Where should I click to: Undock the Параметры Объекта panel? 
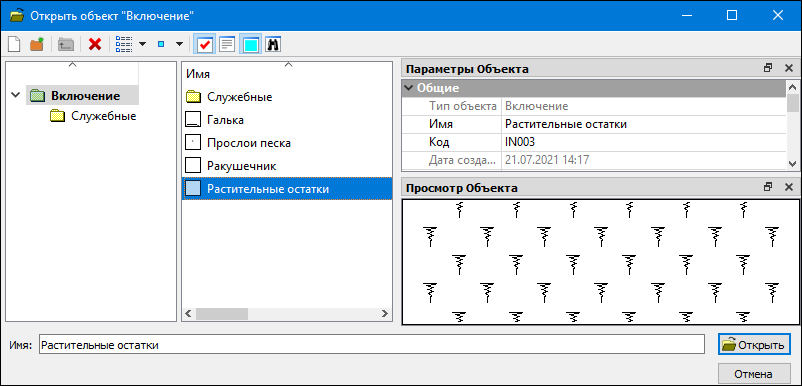point(768,68)
